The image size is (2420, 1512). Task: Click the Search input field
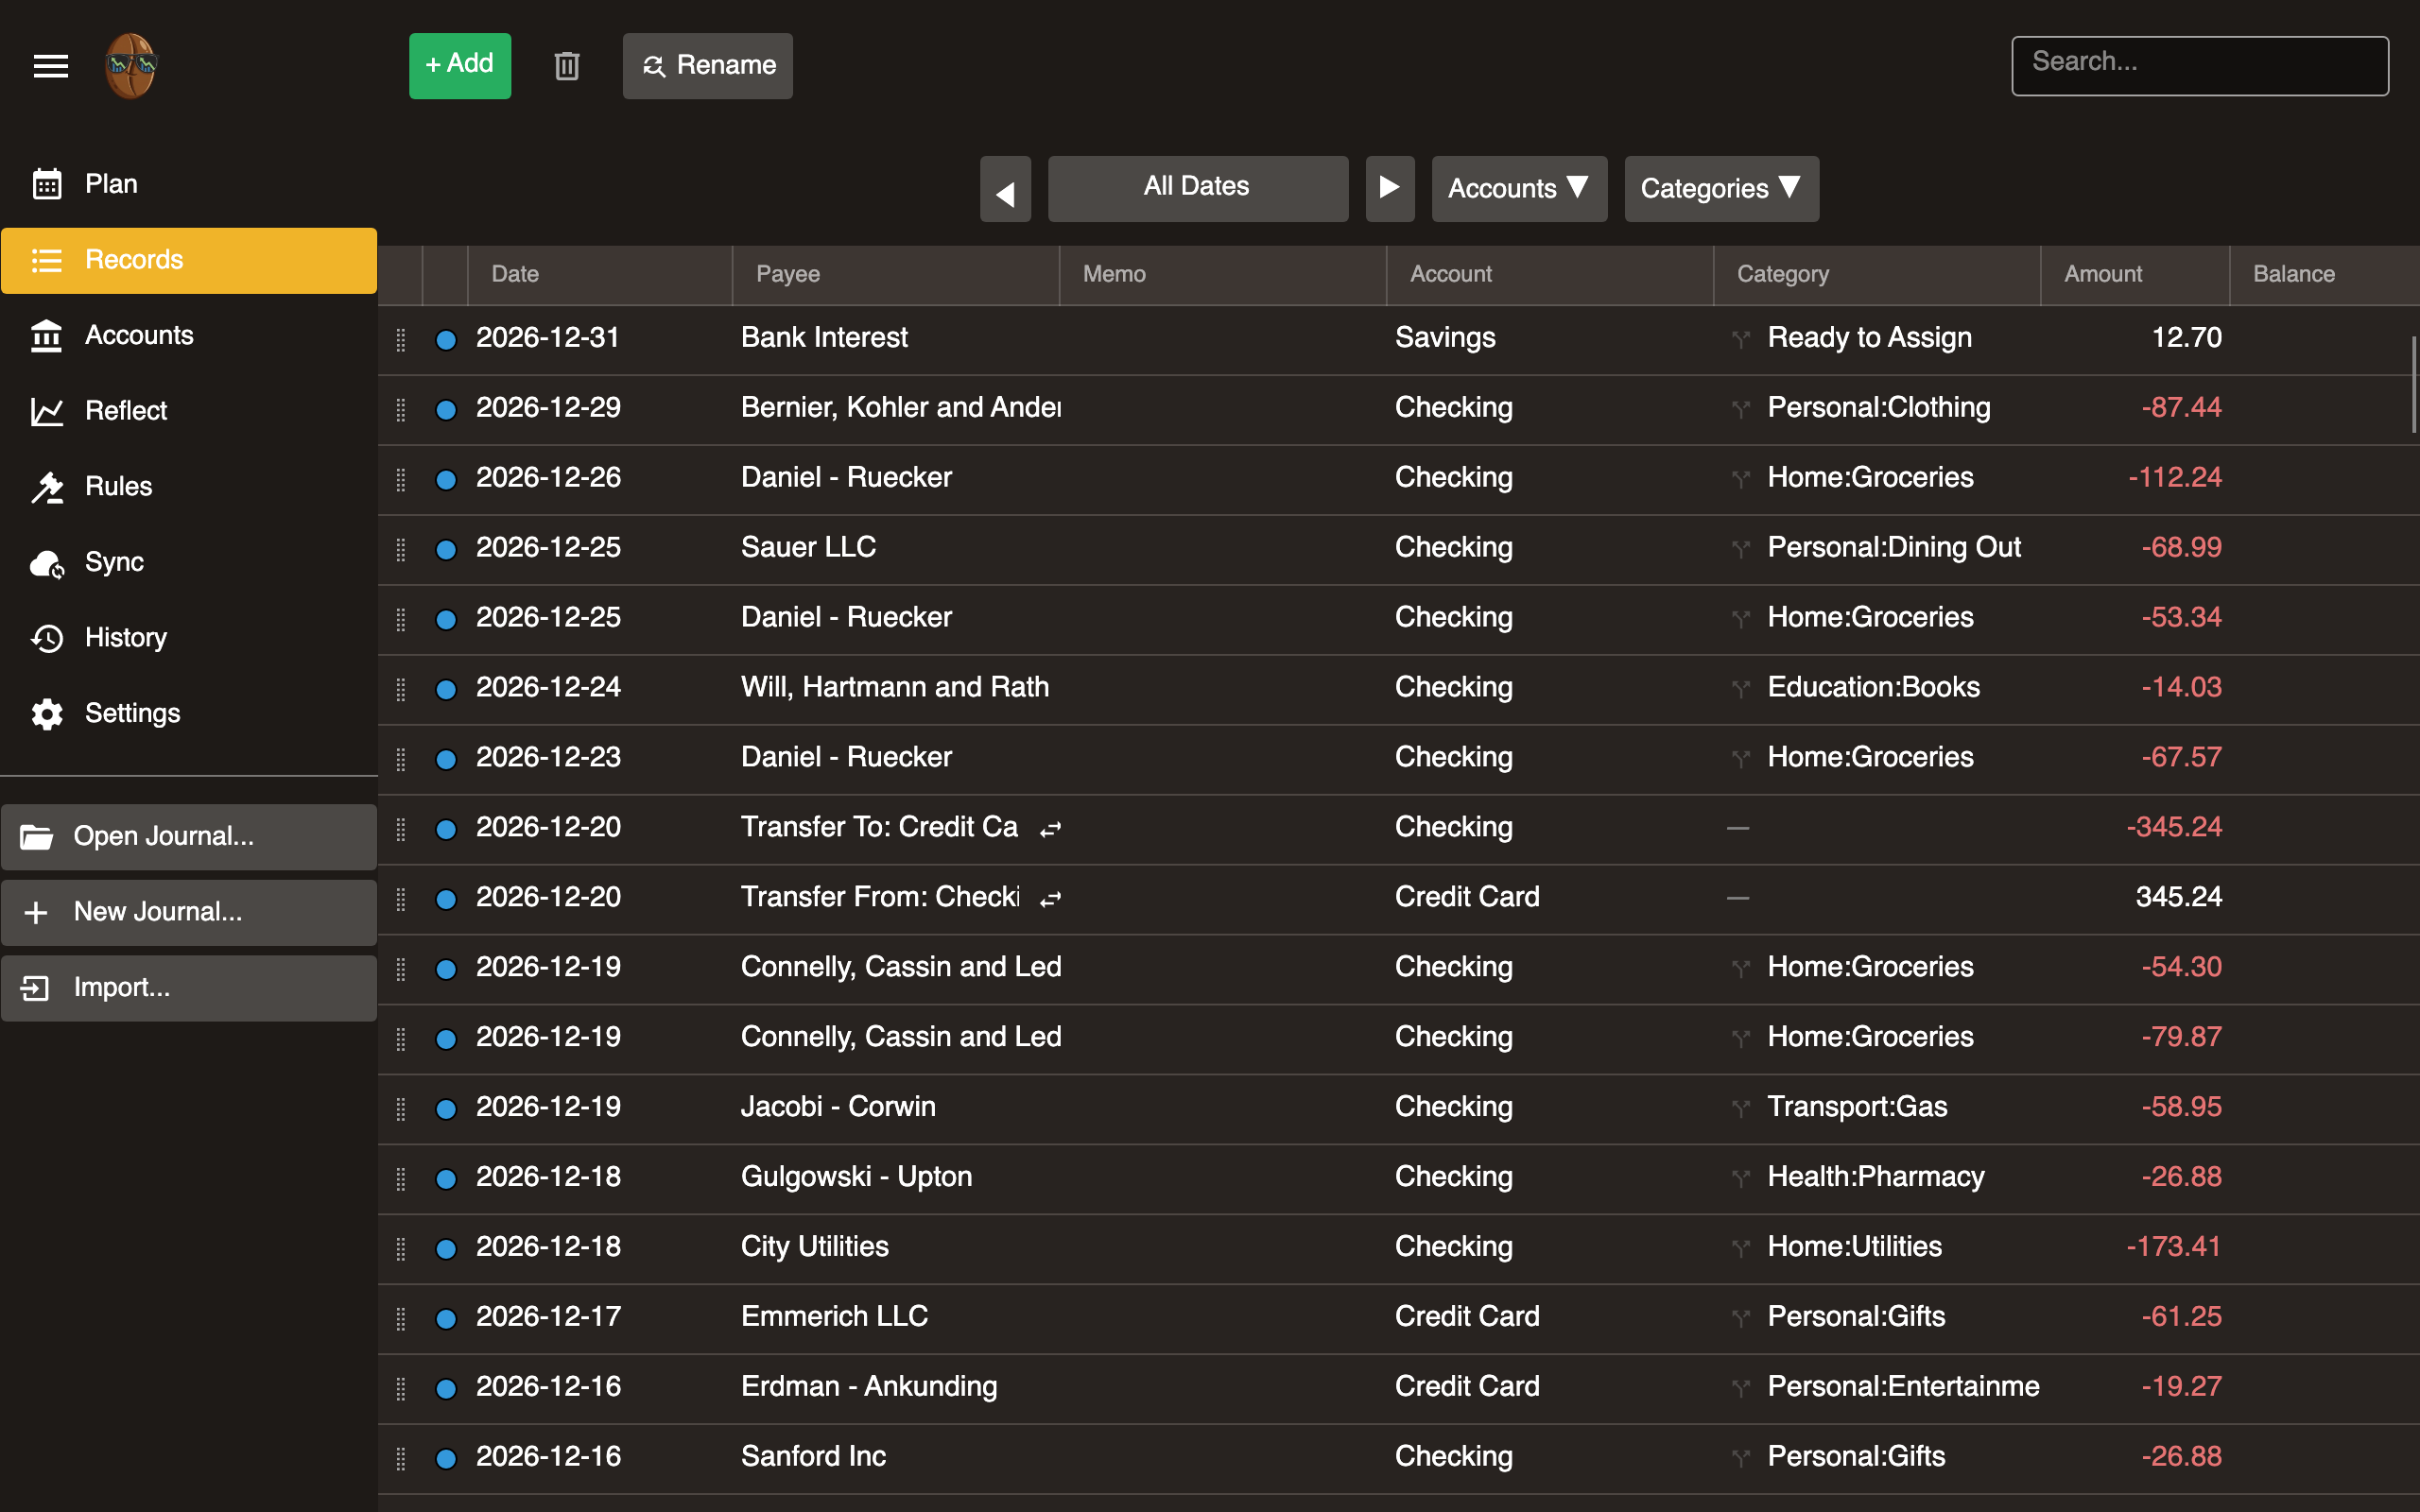tap(2199, 66)
